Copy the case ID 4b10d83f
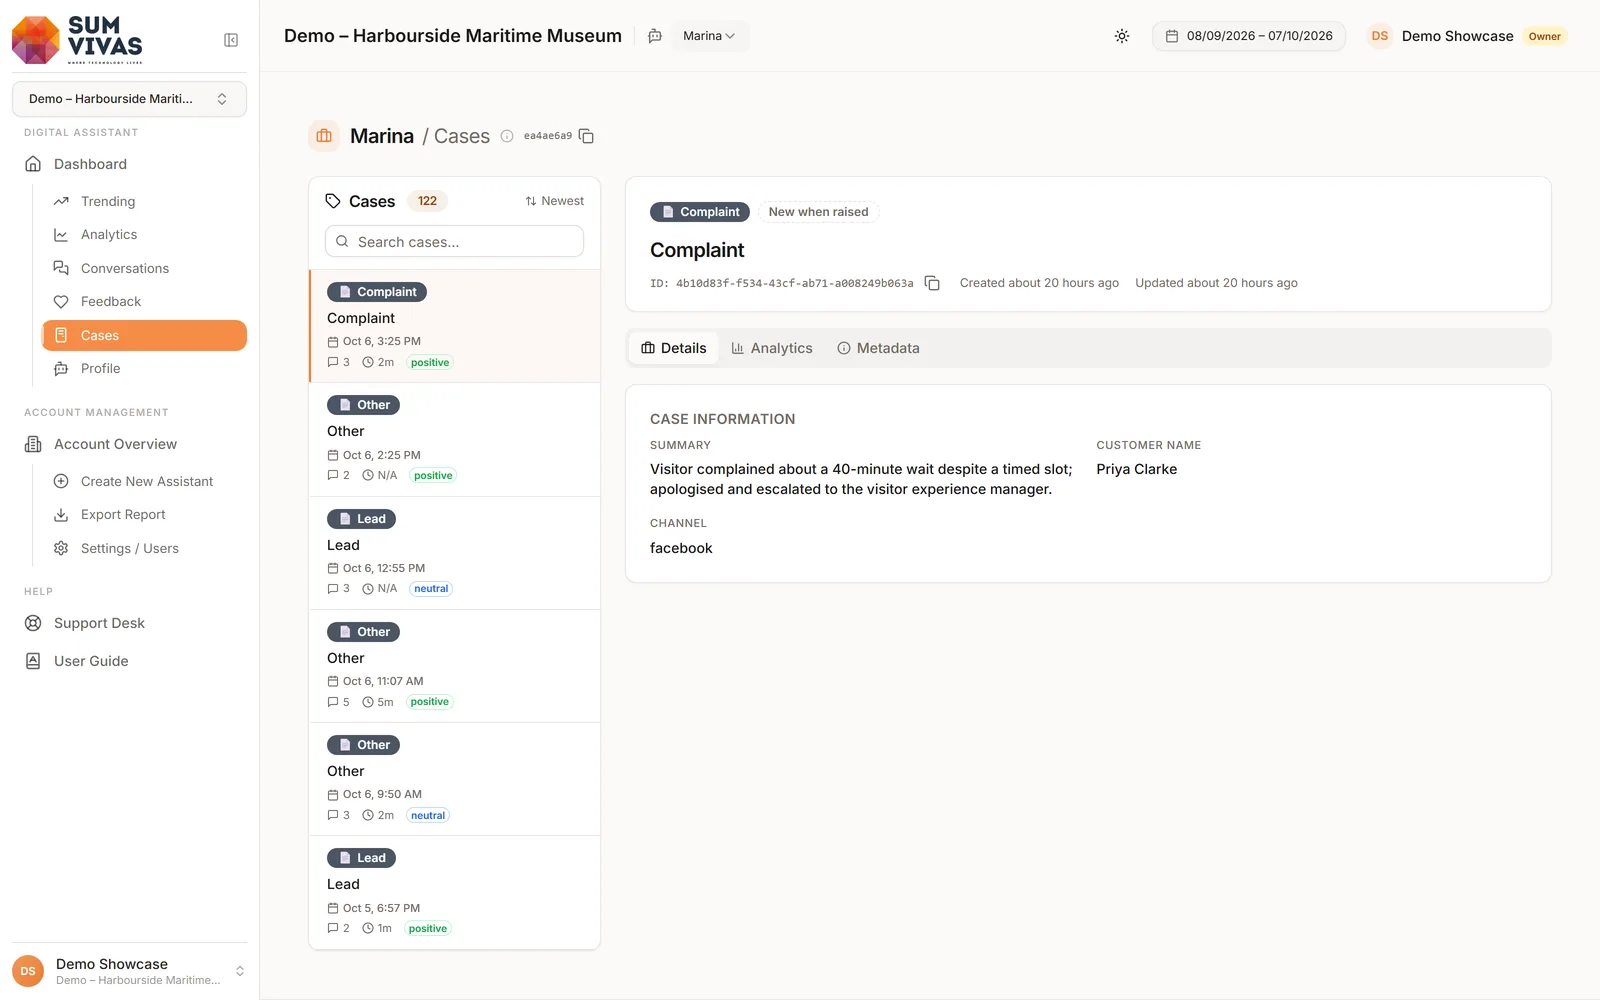 pos(932,283)
